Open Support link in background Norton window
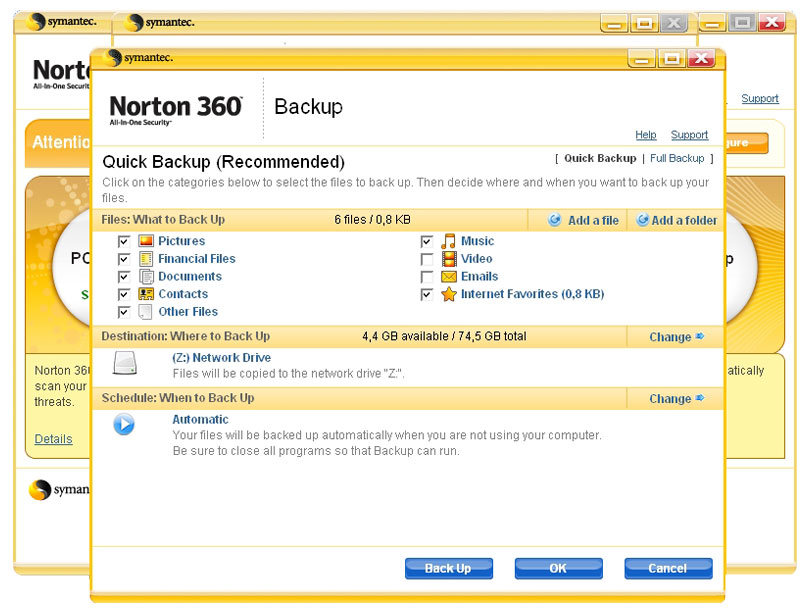Viewport: 810px width, 616px height. point(760,98)
